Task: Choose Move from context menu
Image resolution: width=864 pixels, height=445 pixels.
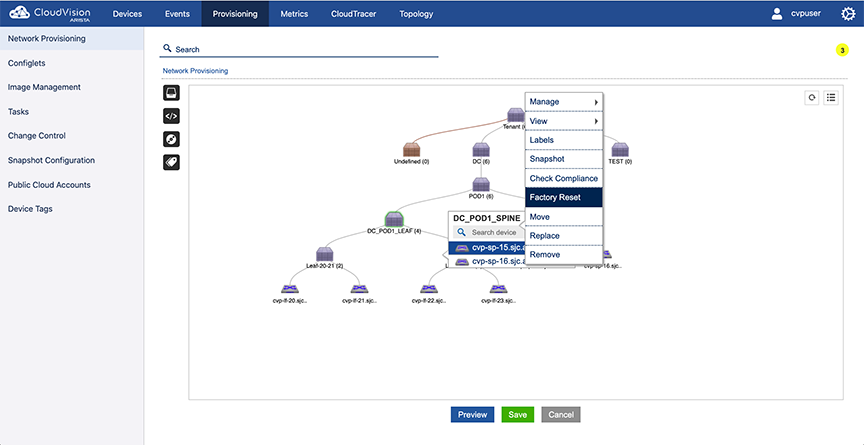Action: (x=564, y=217)
